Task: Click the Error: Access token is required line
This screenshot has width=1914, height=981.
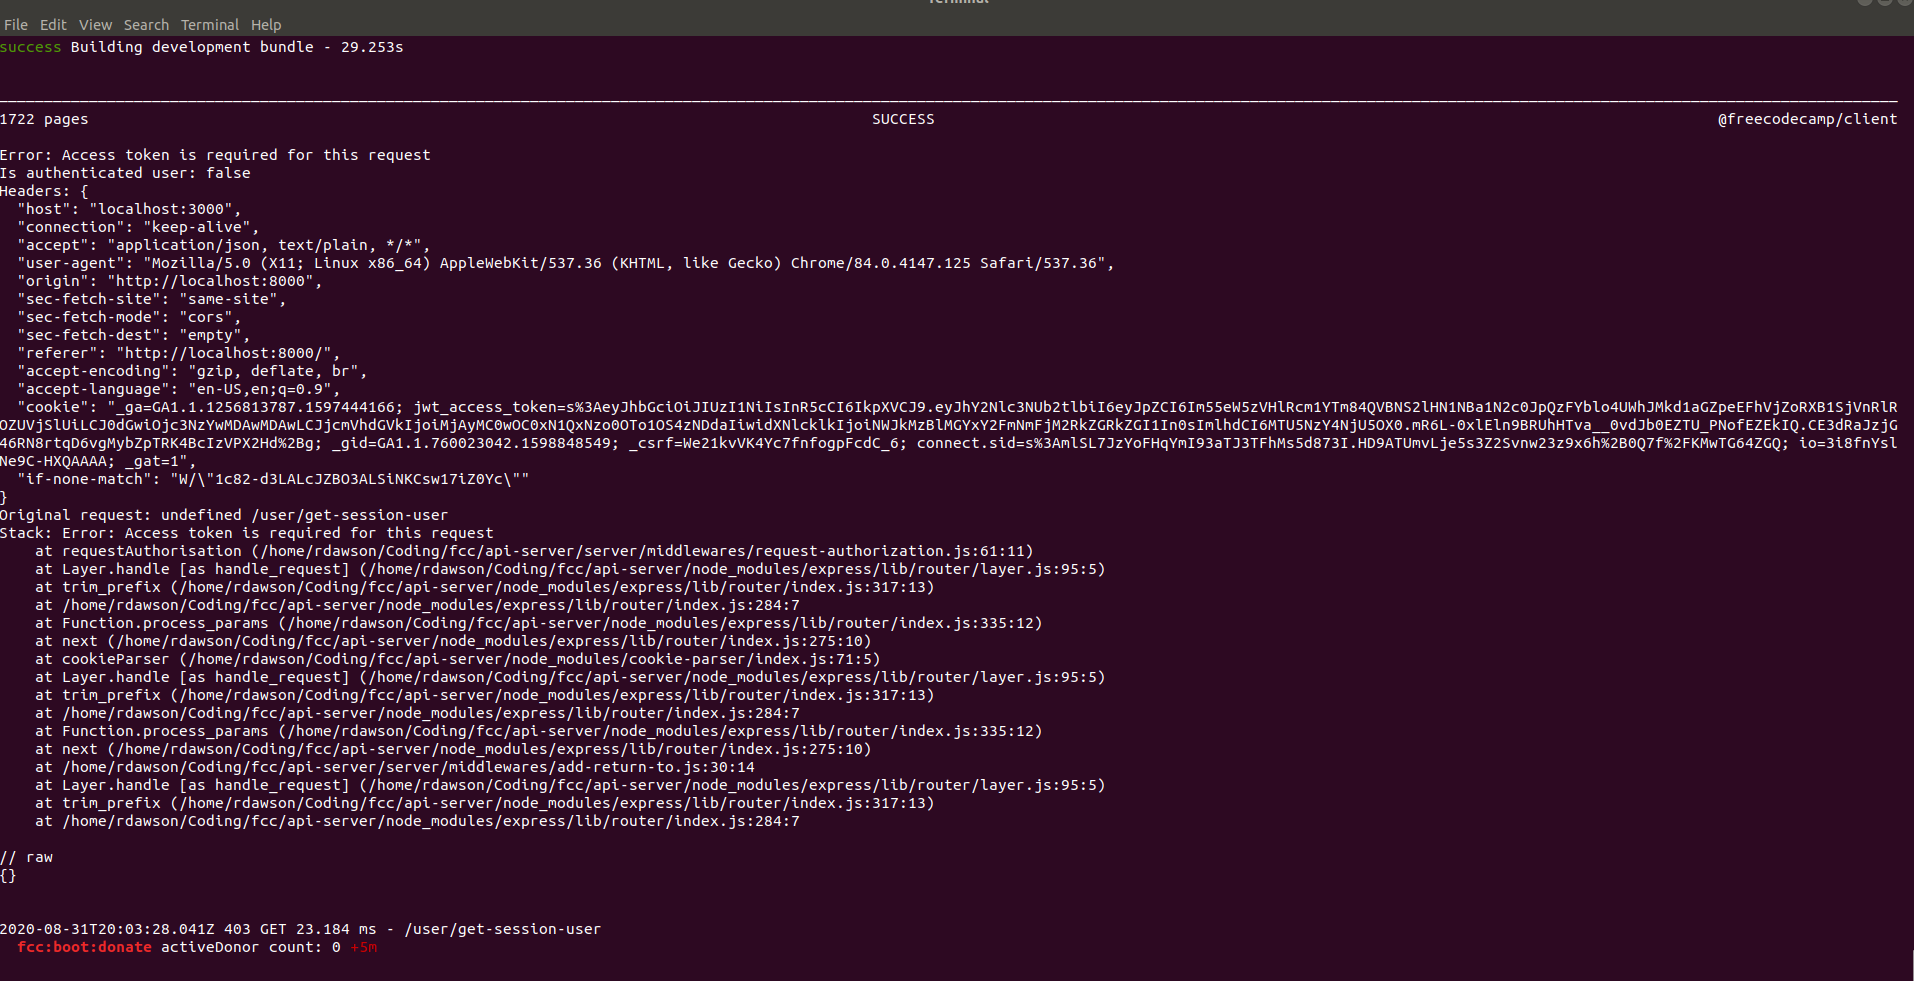Action: tap(215, 154)
